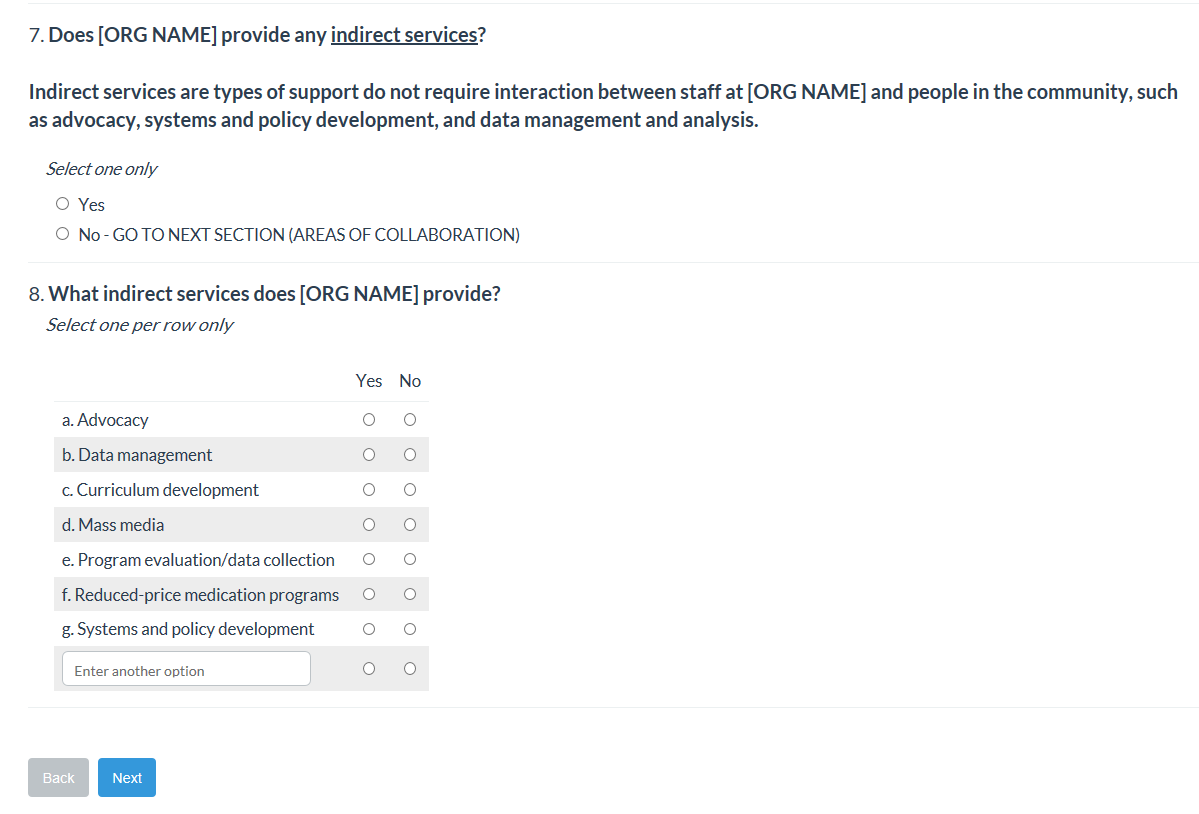Screen dimensions: 1199x814
Task: Mark Yes for Program evaluation/data collection
Action: point(369,559)
